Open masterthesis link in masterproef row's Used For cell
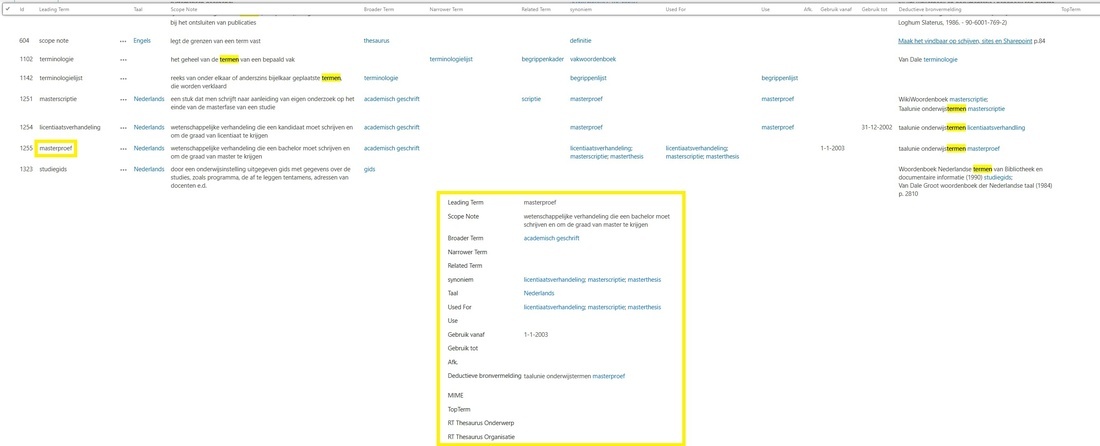This screenshot has height=446, width=1100. [723, 156]
